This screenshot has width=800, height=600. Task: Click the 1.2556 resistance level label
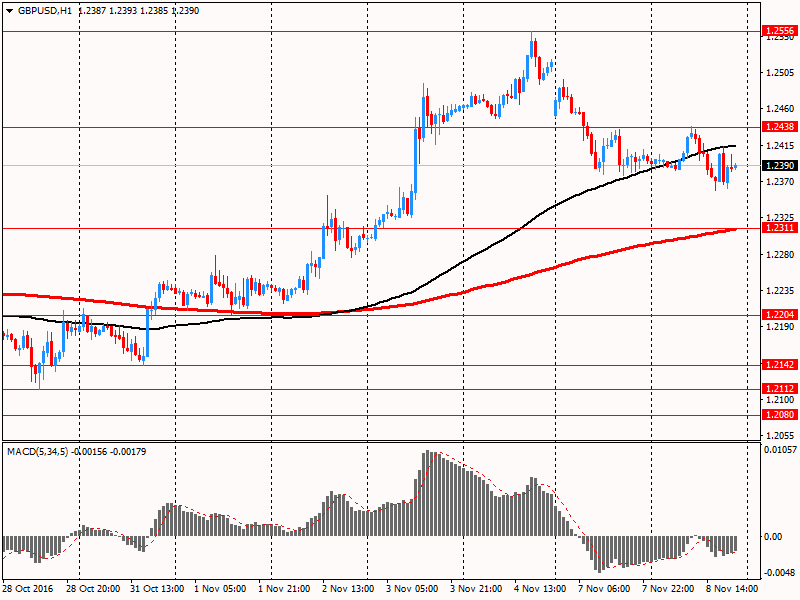click(780, 31)
